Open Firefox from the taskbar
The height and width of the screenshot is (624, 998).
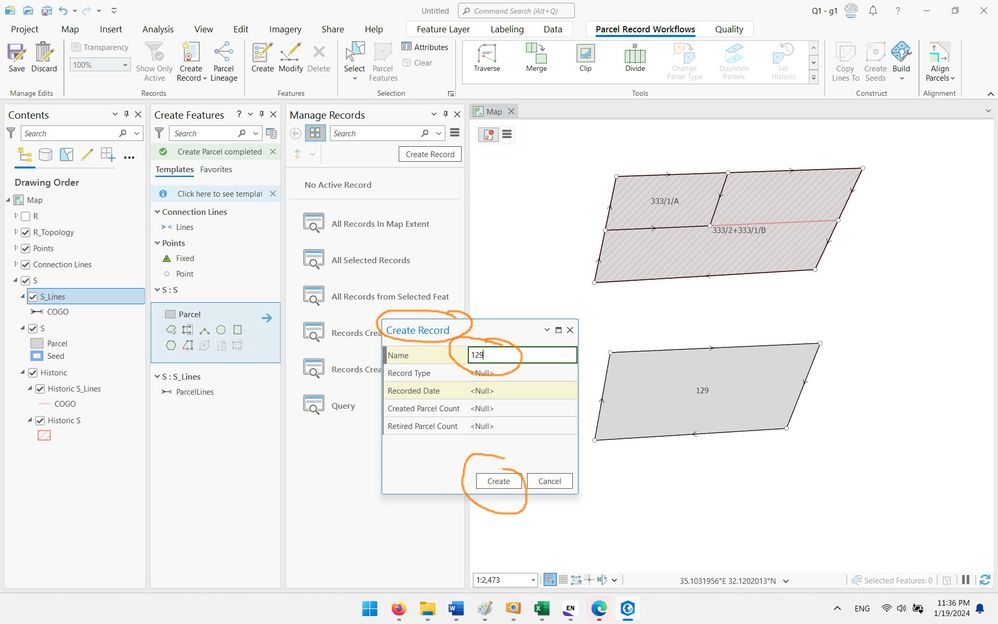coord(398,609)
